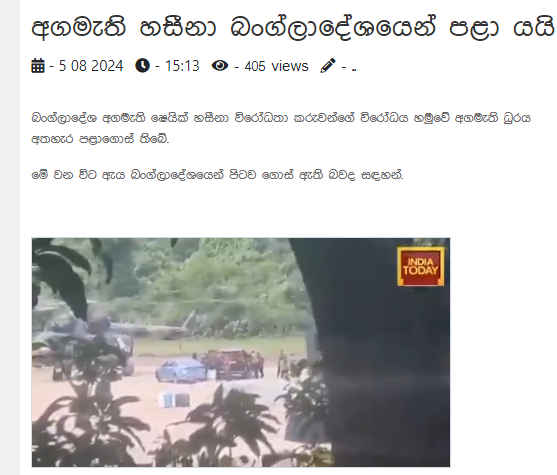Click the blue car in the photo
Viewport: 557px width, 475px height.
pos(181,370)
